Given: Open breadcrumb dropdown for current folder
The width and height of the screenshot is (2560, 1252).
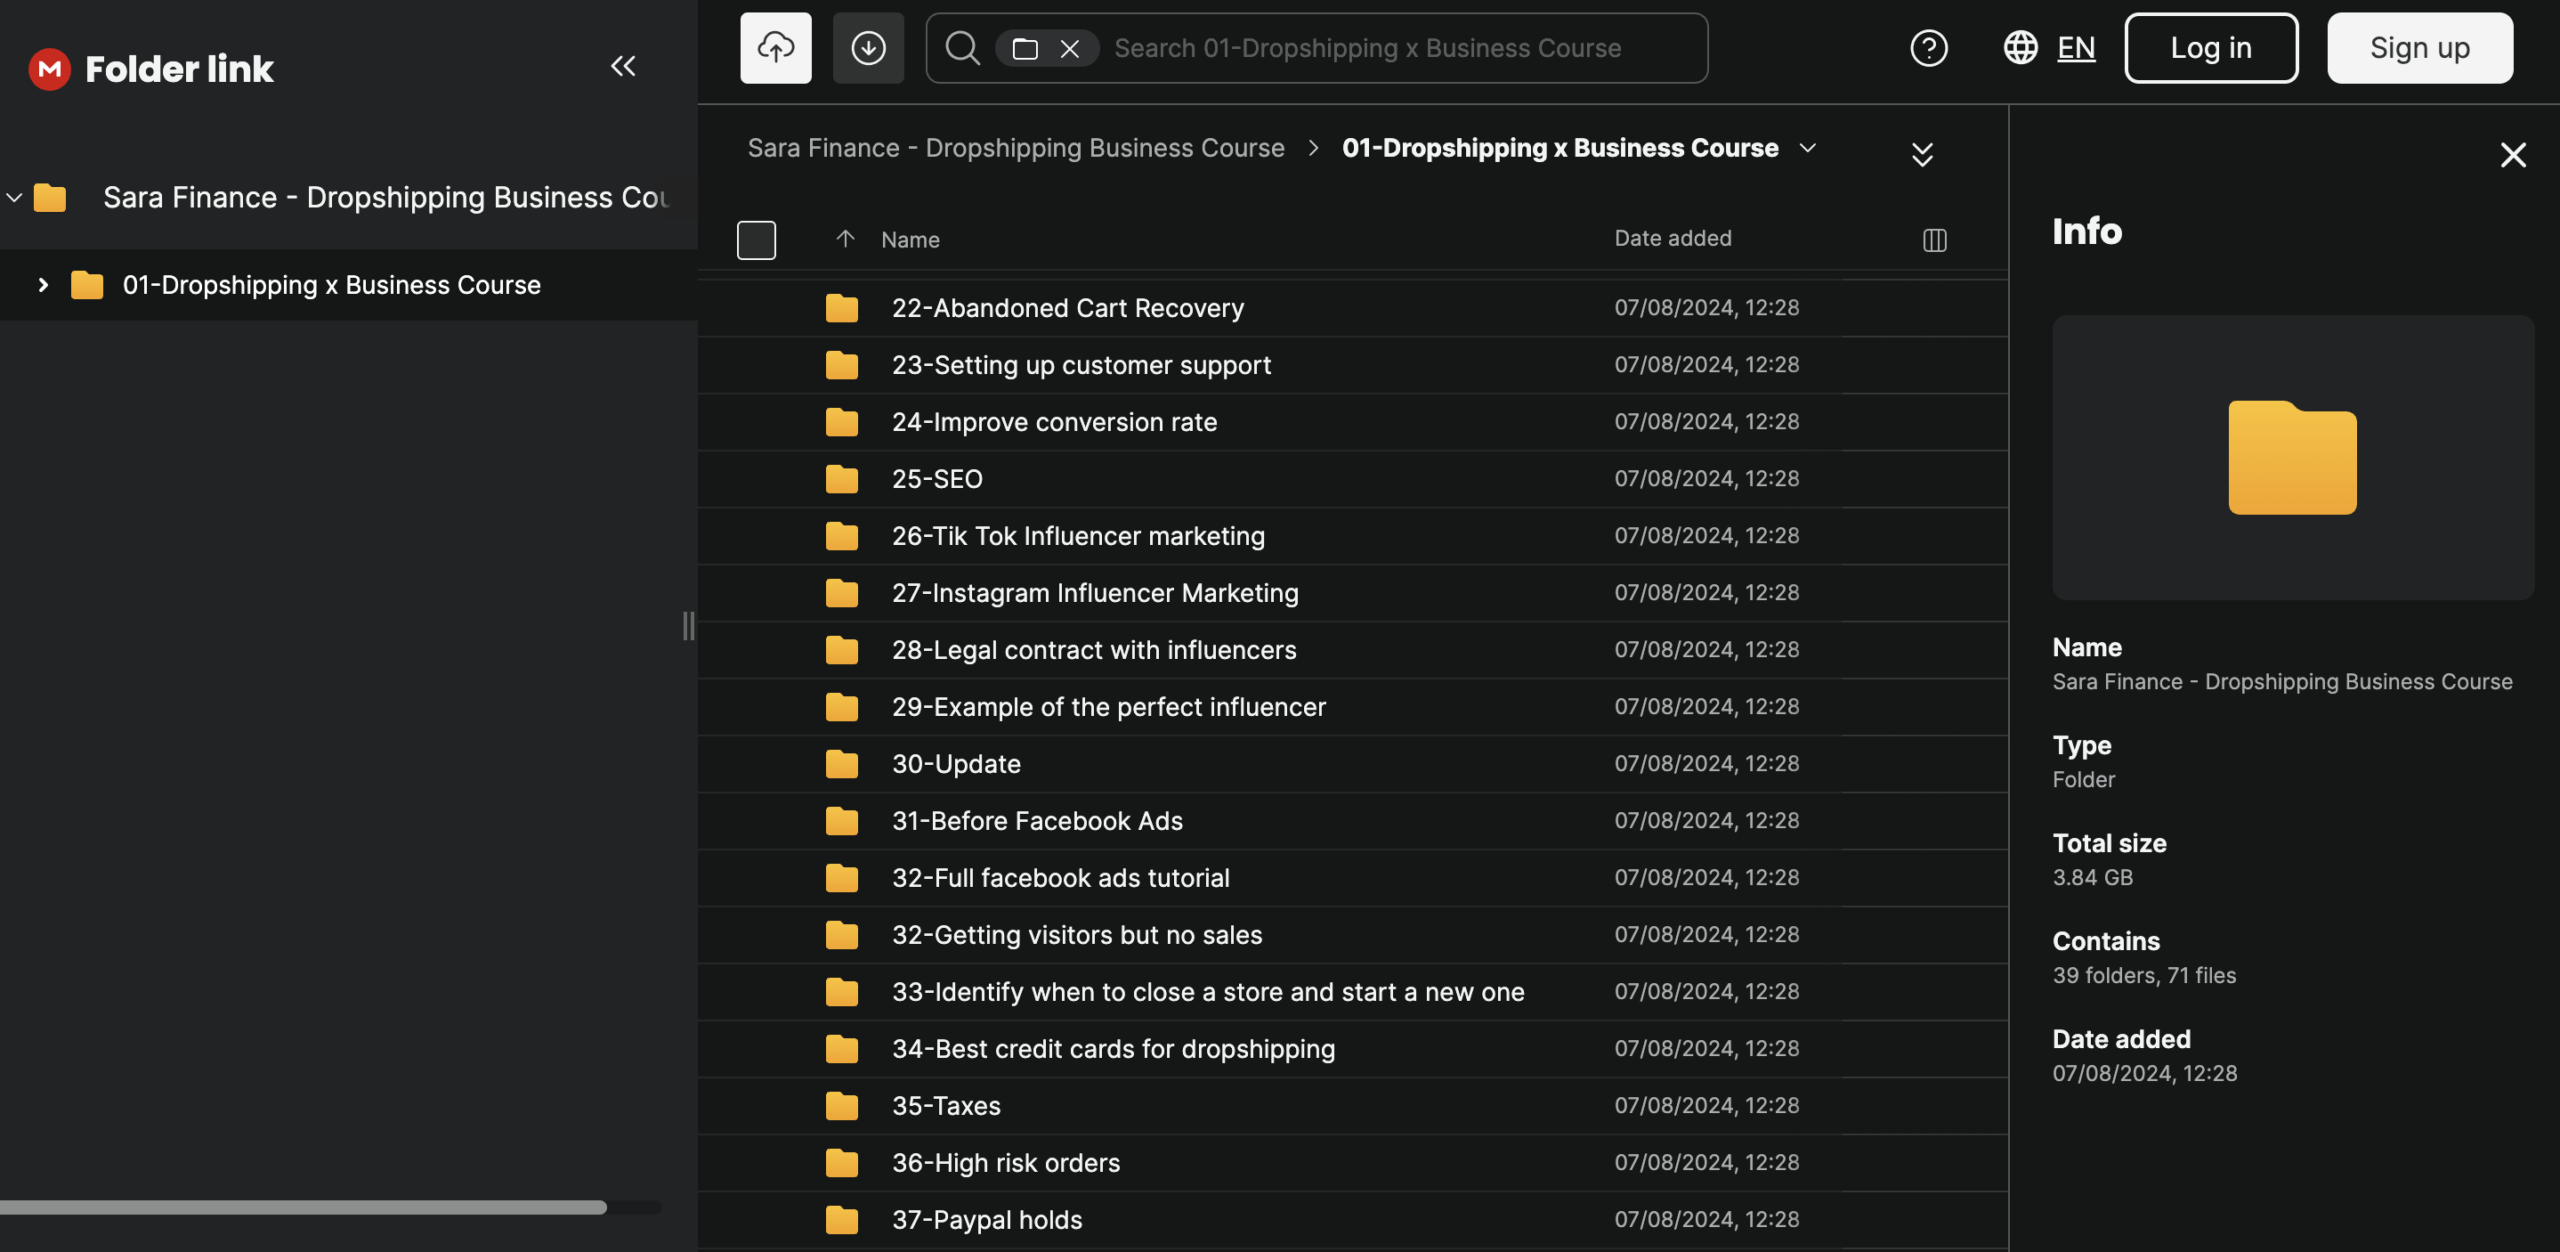Looking at the screenshot, I should (x=1808, y=148).
